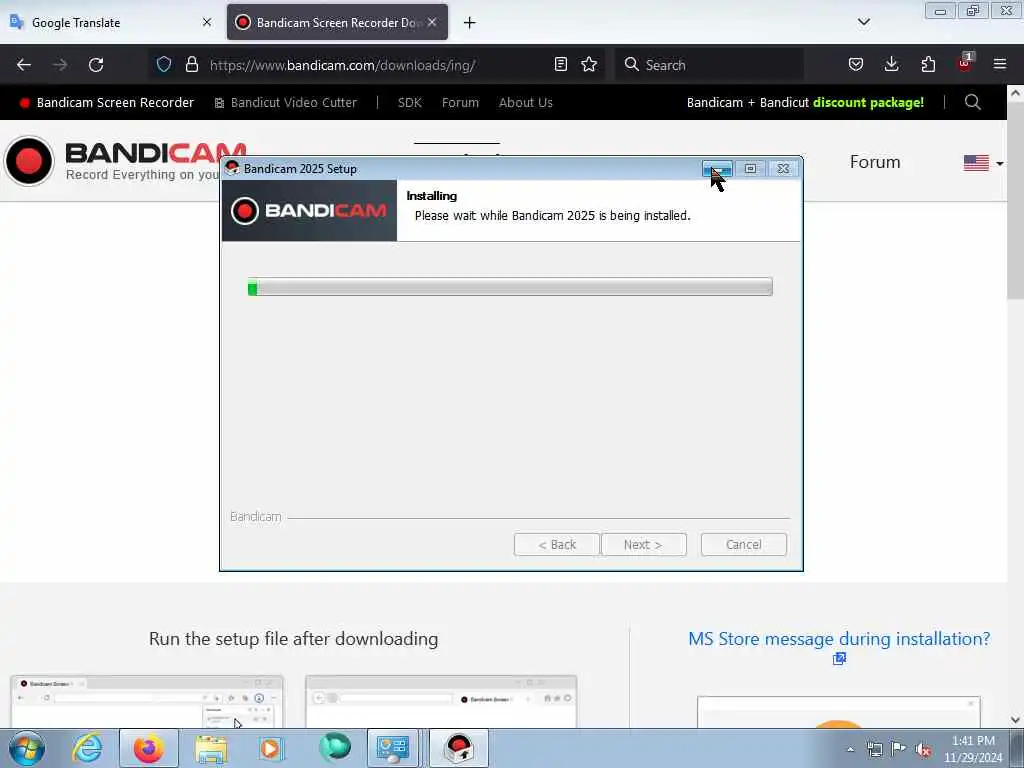
Task: Click the second setup screenshot thumbnail
Action: [x=441, y=701]
